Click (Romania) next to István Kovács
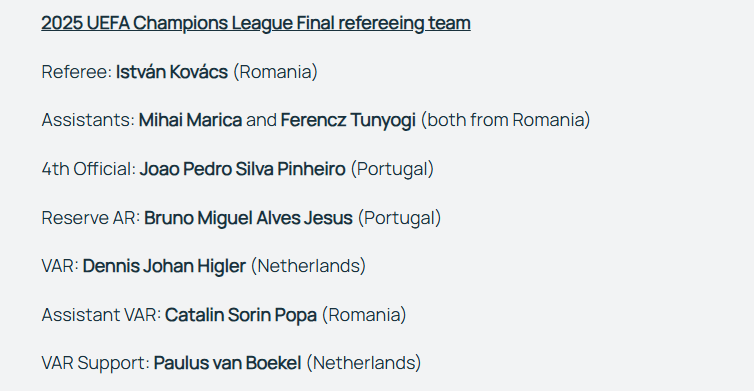Viewport: 754px width, 391px height. pyautogui.click(x=276, y=72)
